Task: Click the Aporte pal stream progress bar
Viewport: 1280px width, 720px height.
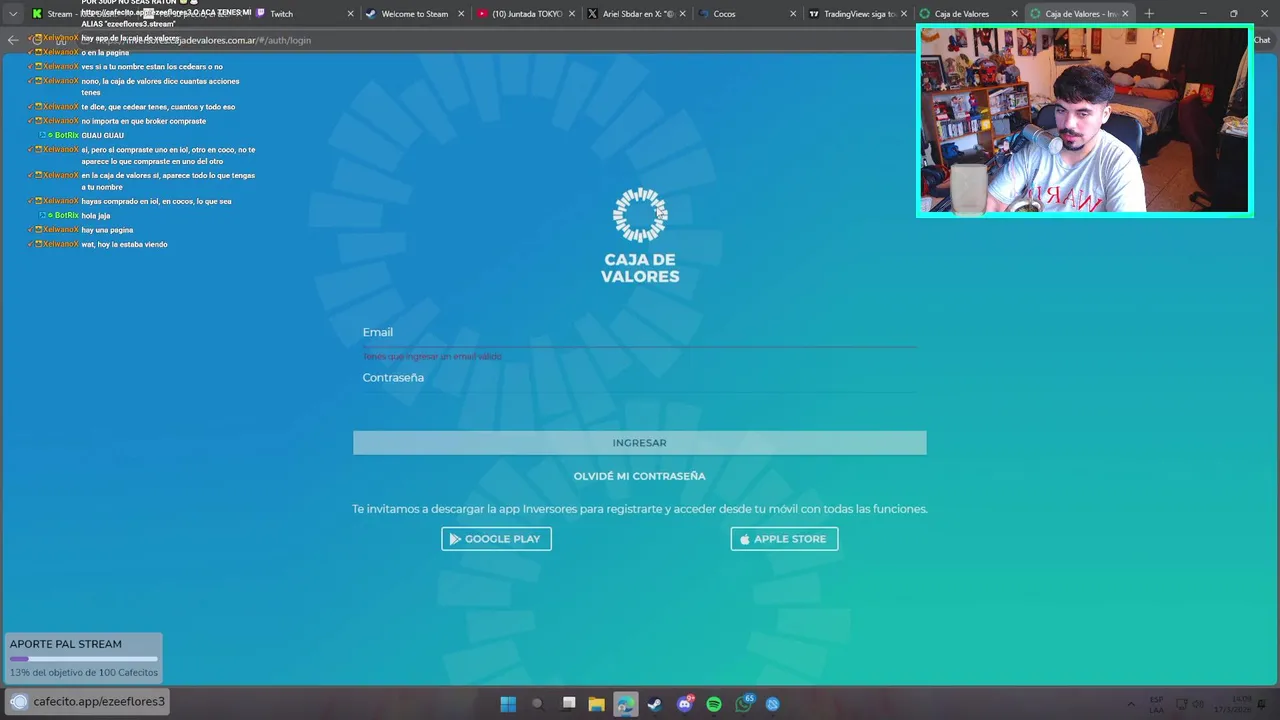Action: tap(84, 659)
